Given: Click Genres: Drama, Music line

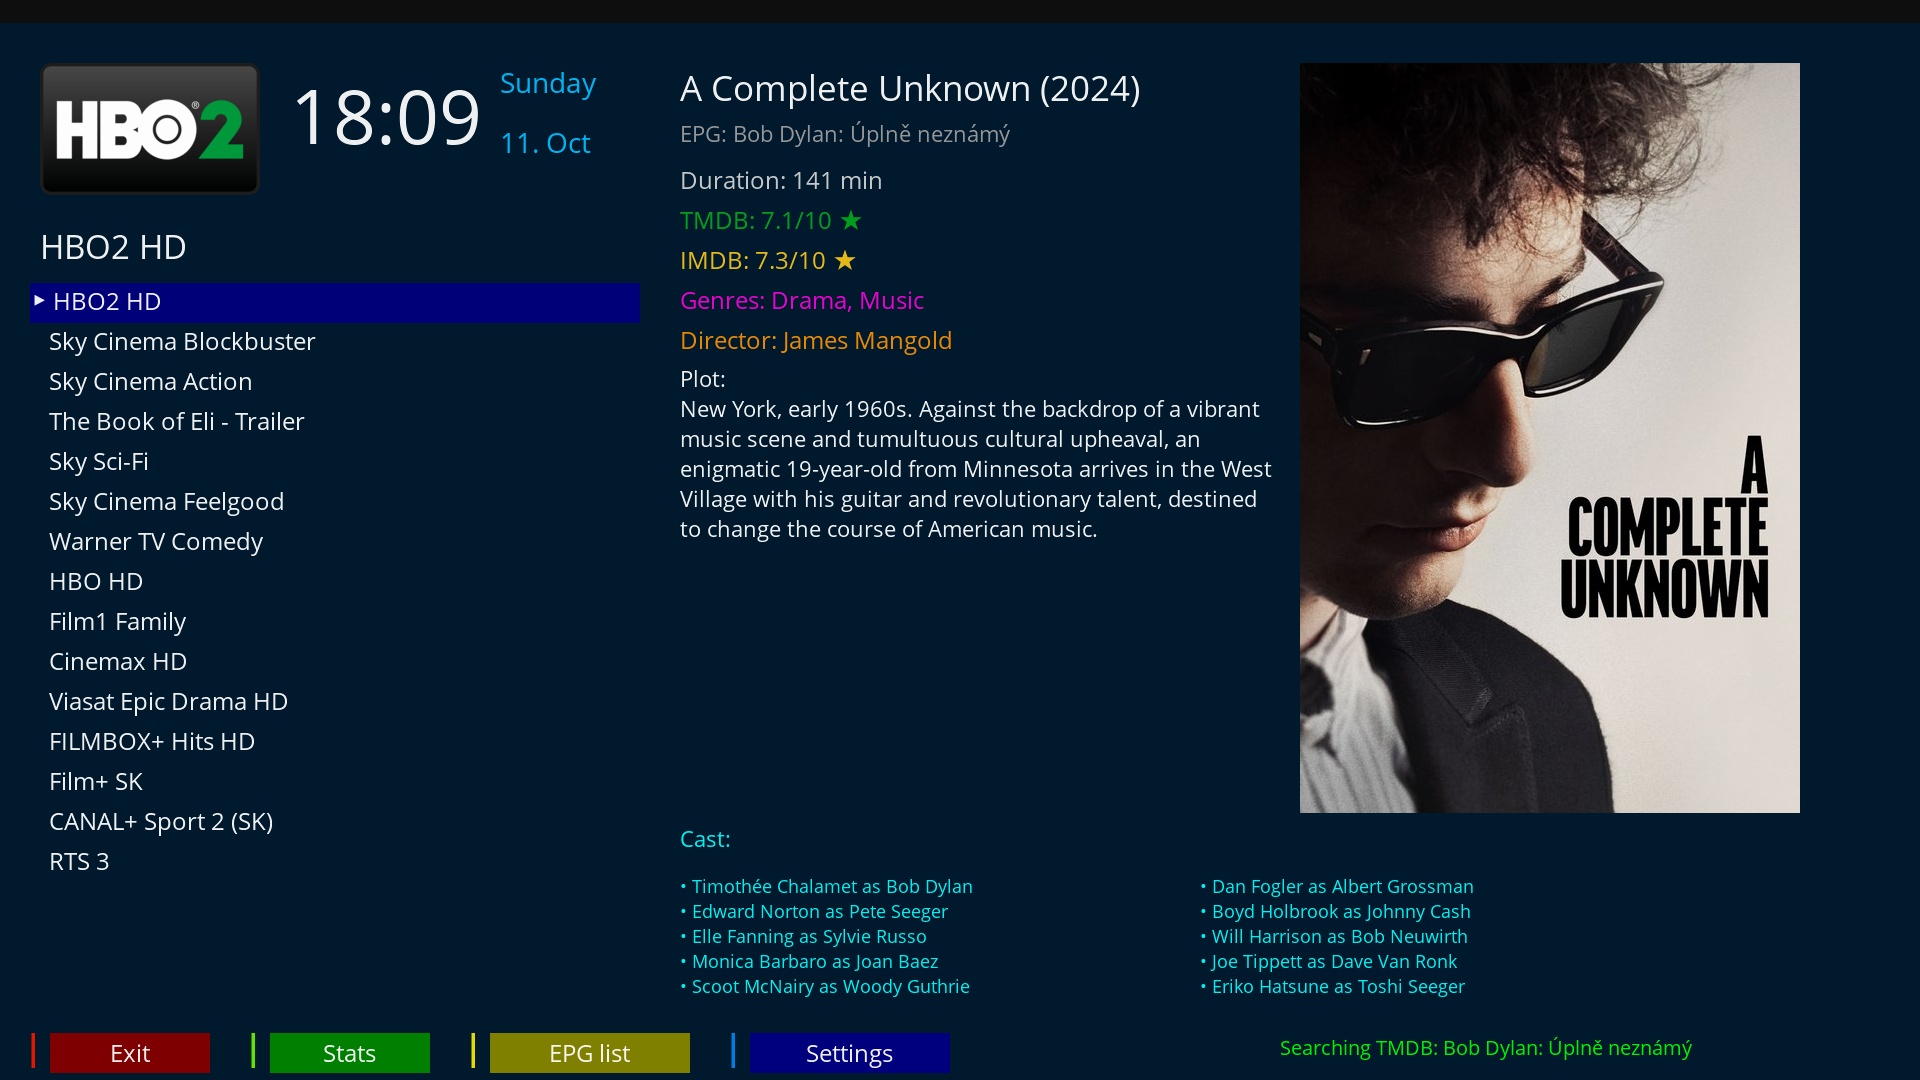Looking at the screenshot, I should tap(802, 301).
